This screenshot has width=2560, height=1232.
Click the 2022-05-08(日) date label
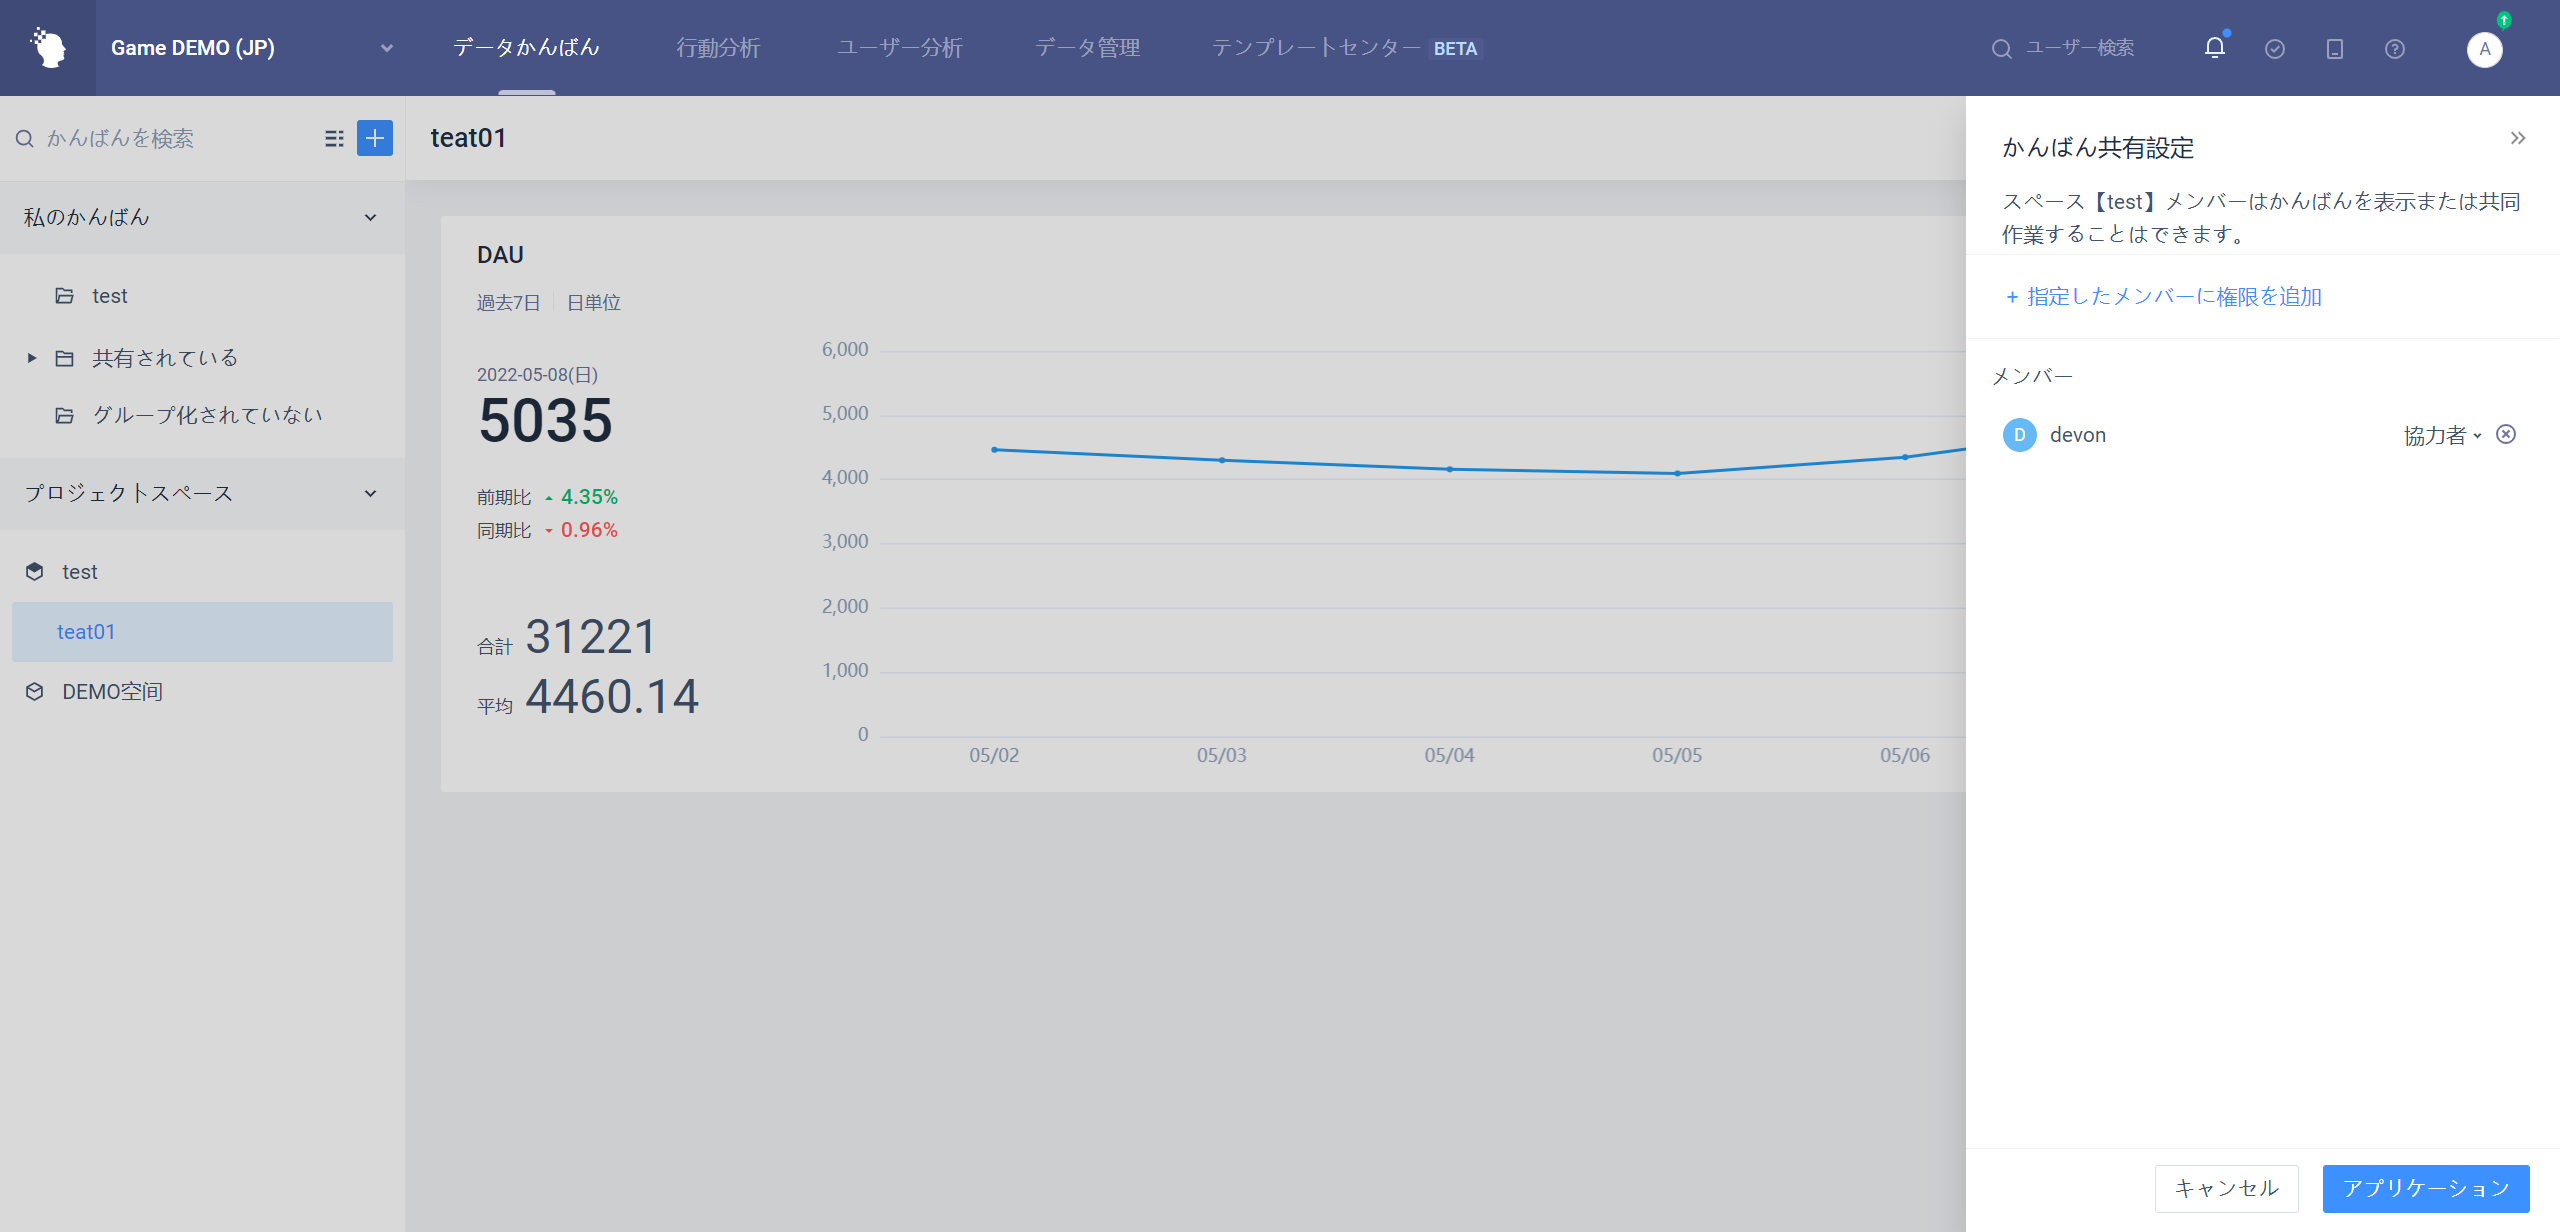coord(537,375)
